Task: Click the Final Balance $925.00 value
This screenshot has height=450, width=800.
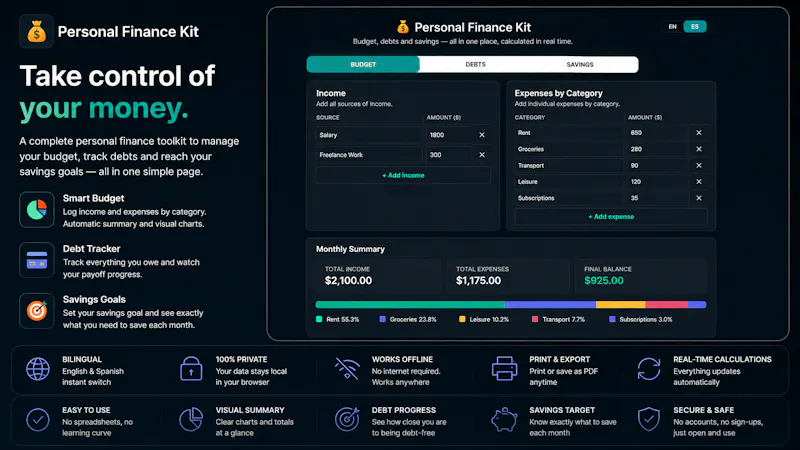Action: [x=604, y=281]
